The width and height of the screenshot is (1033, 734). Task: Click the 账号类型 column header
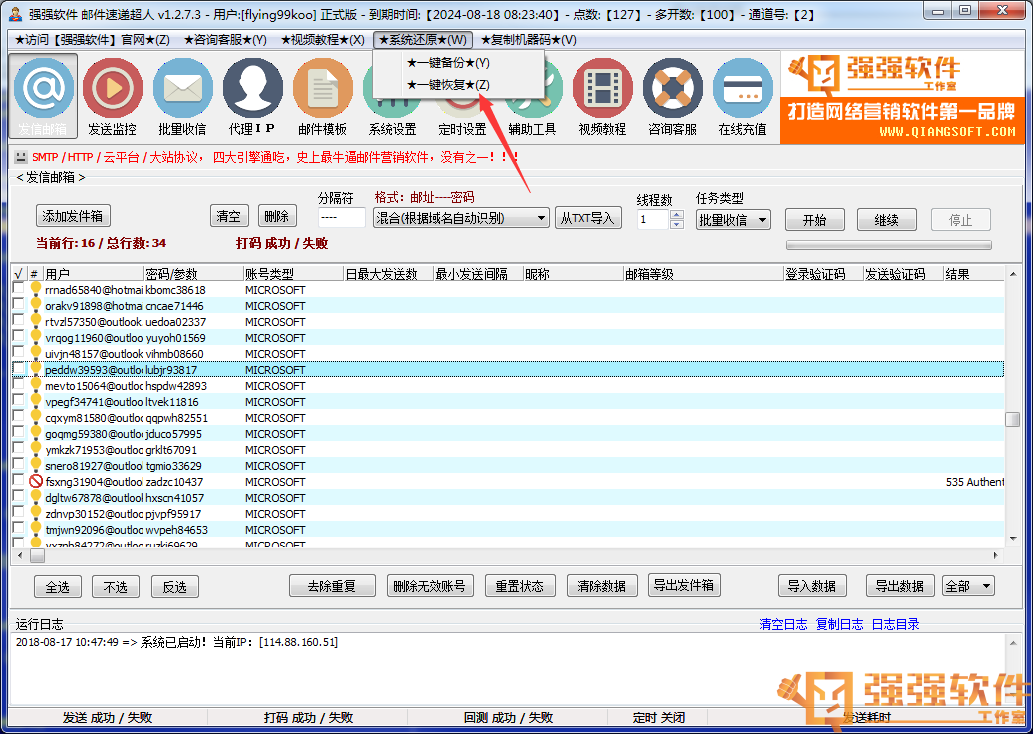[x=293, y=274]
